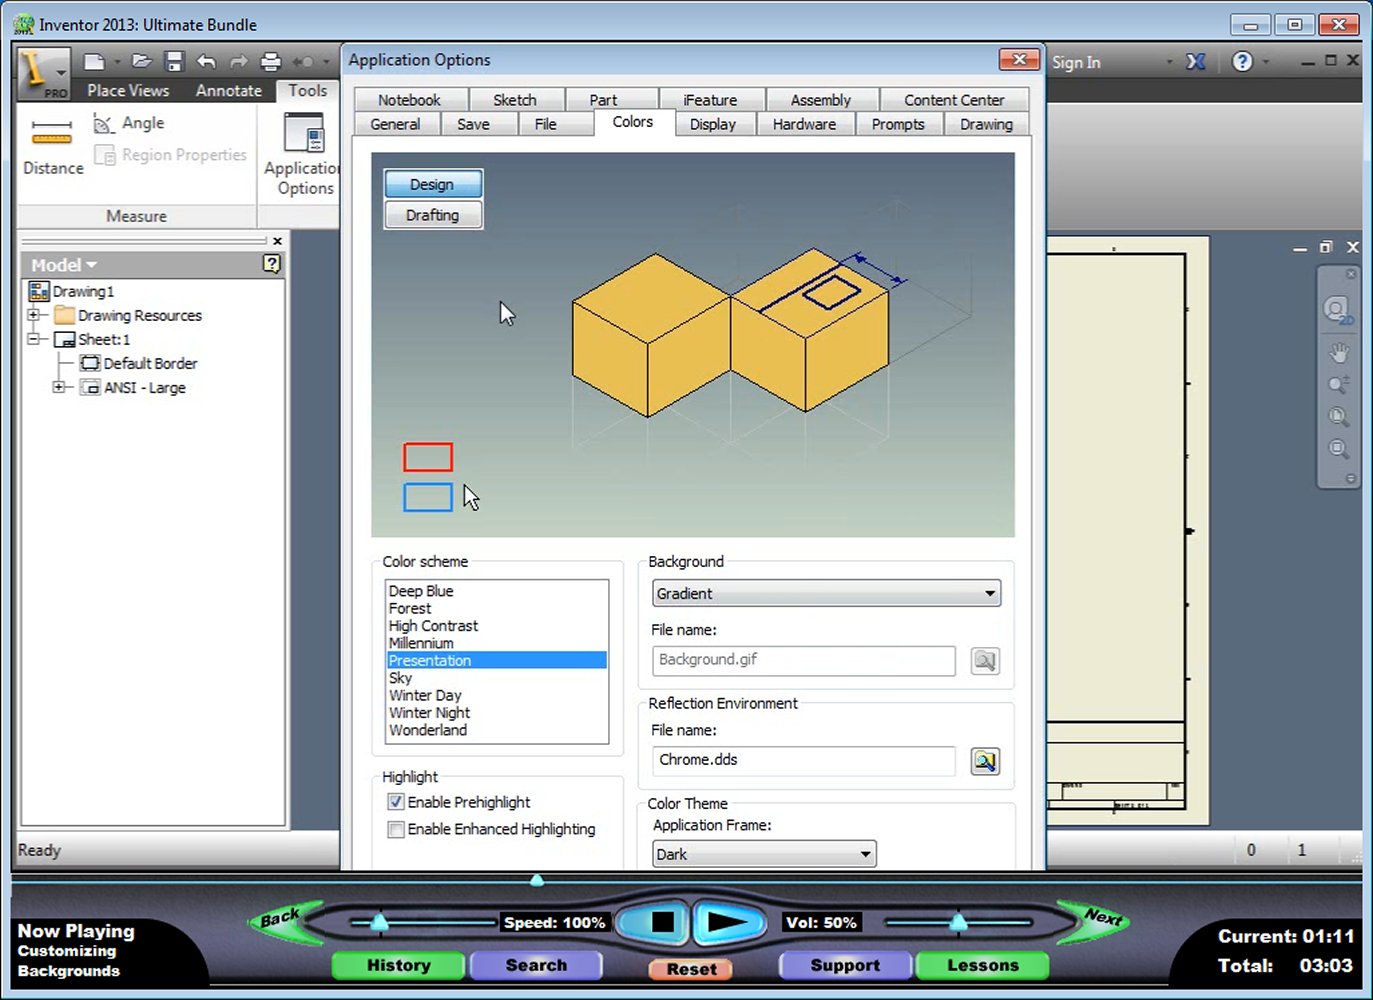Click the Print icon in quick access toolbar
1373x1000 pixels.
(x=270, y=62)
